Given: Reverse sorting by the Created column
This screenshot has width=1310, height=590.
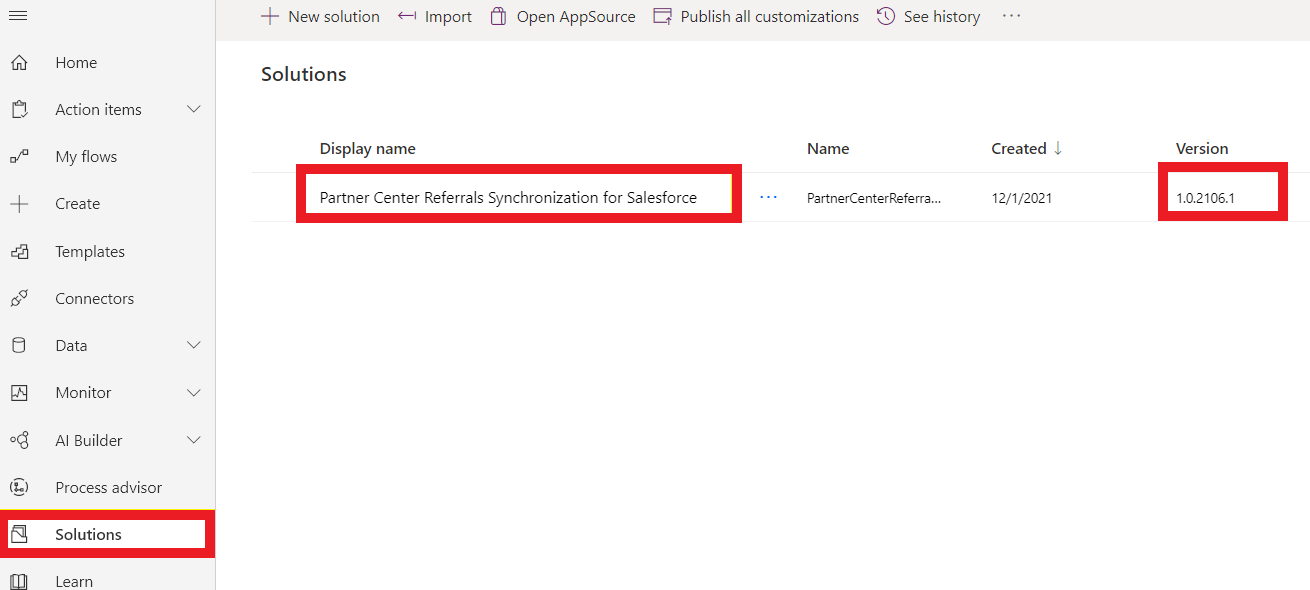Looking at the screenshot, I should point(1020,148).
